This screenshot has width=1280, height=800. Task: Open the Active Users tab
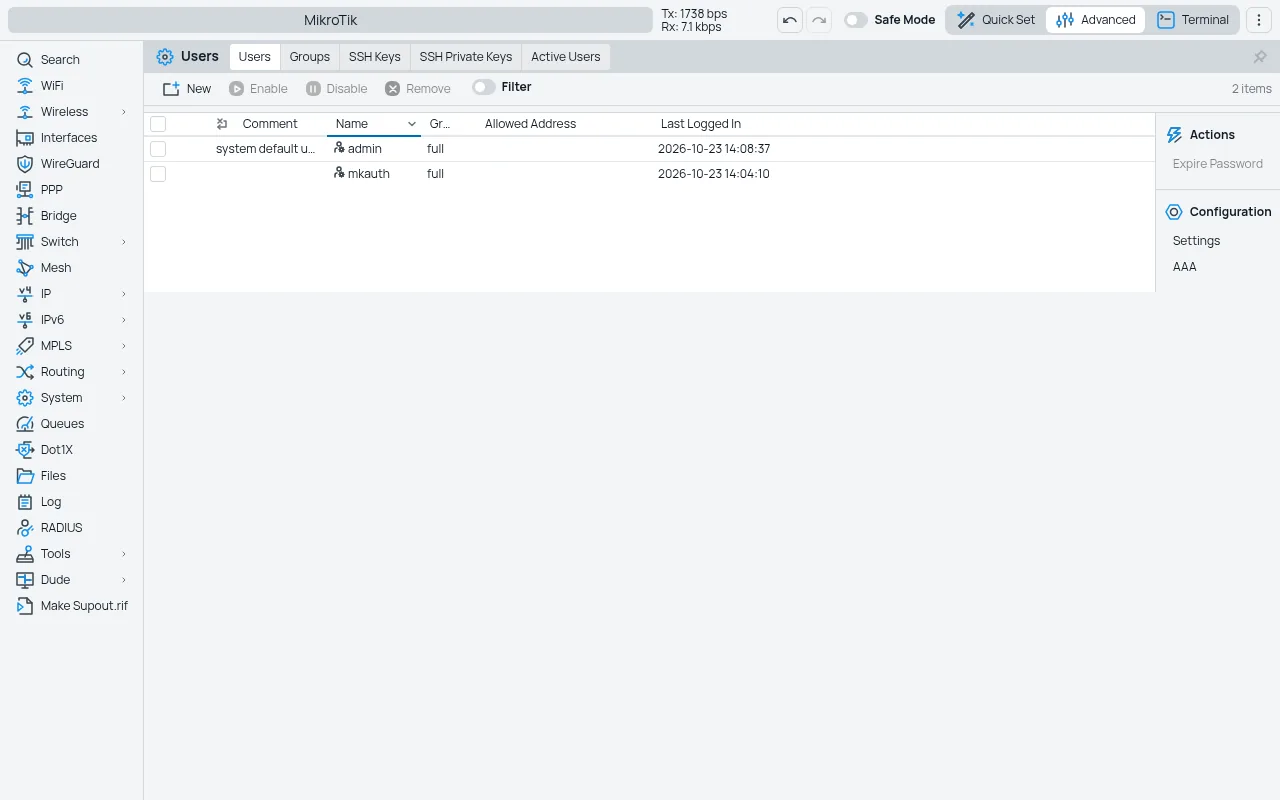point(566,57)
